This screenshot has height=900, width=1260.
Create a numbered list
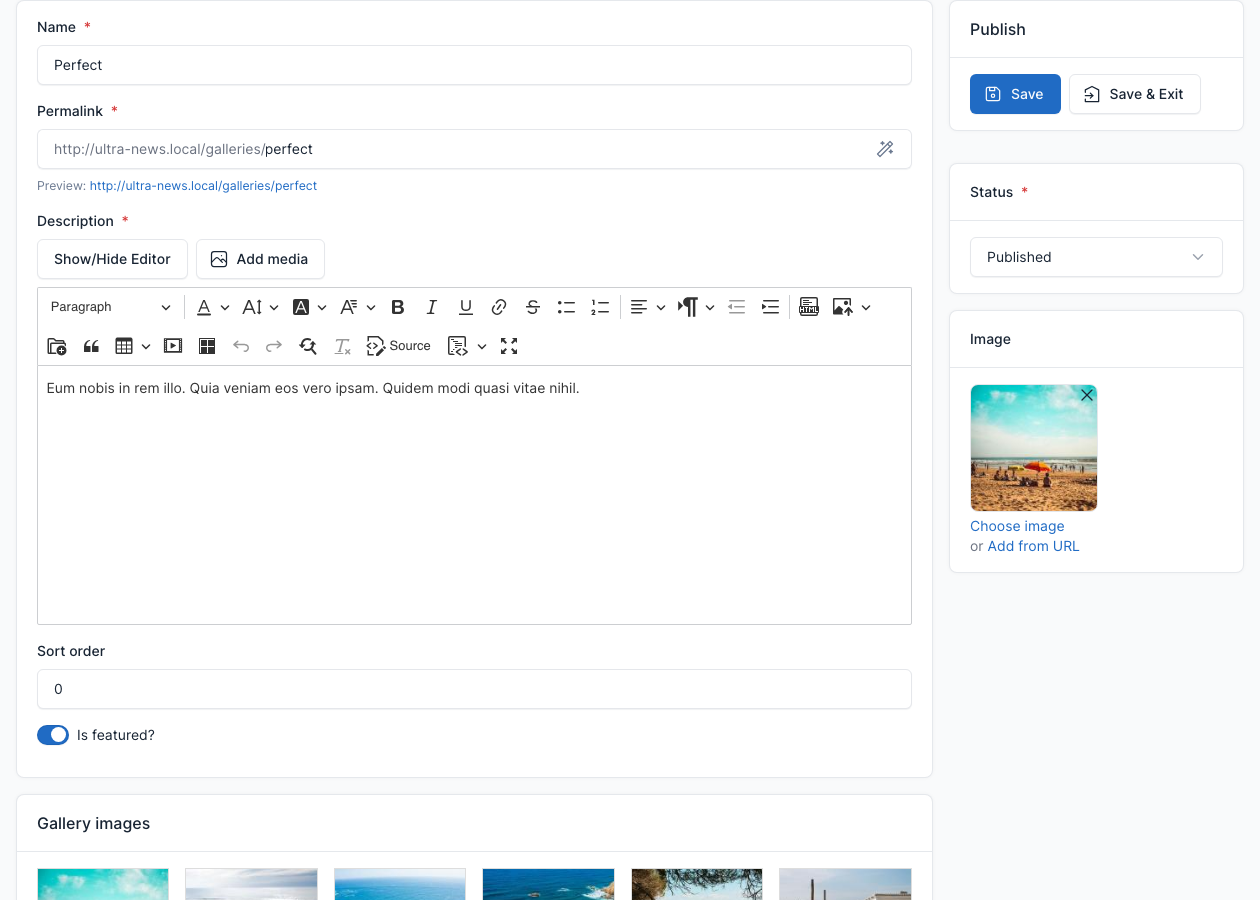[600, 307]
